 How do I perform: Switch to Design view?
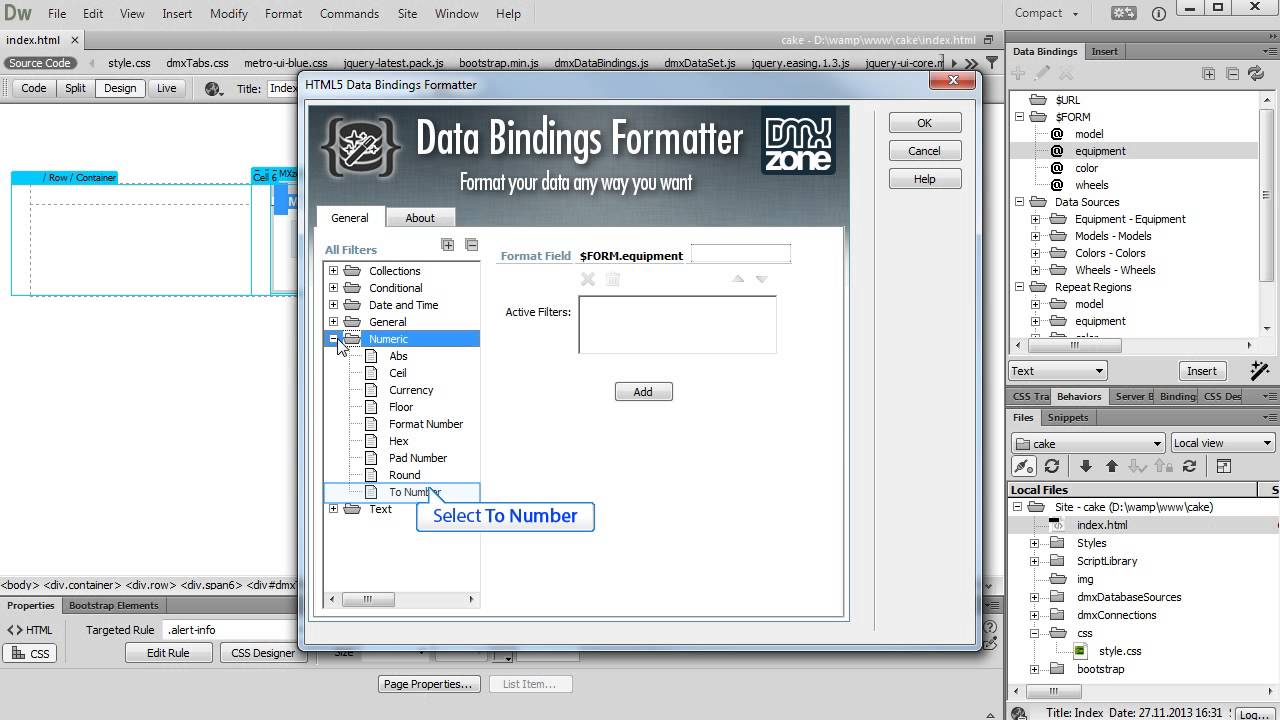(x=120, y=88)
